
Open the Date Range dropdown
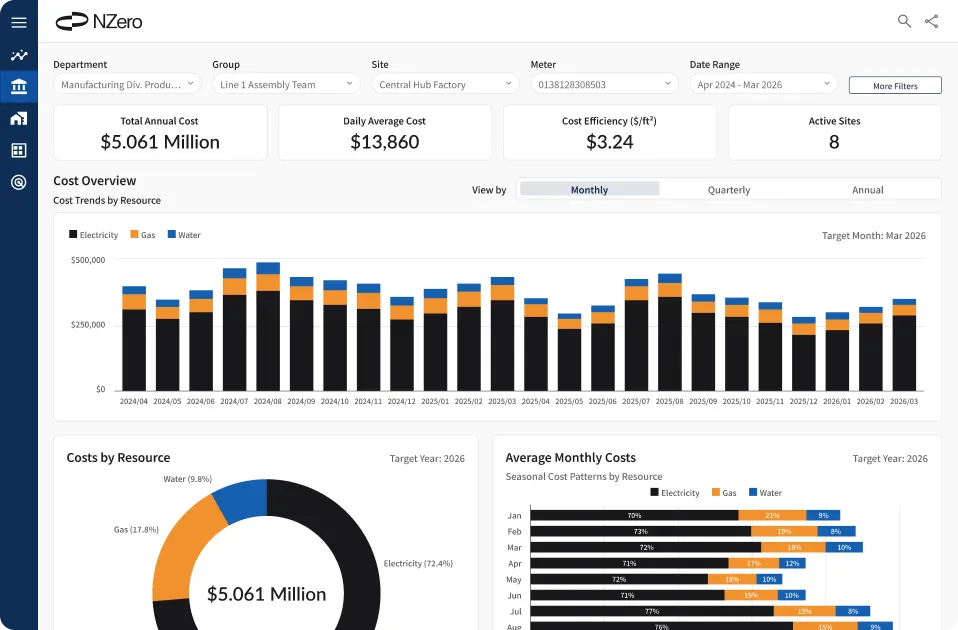pyautogui.click(x=763, y=85)
